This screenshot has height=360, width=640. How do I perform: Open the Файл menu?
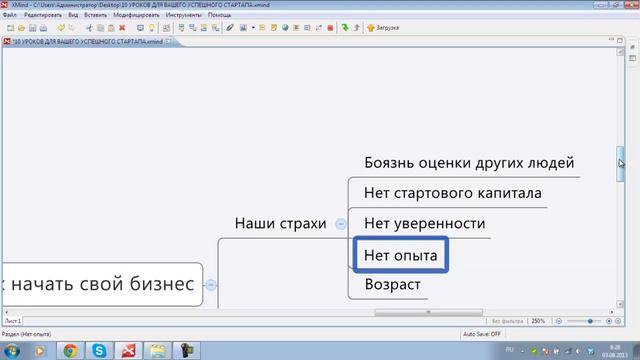coord(9,15)
